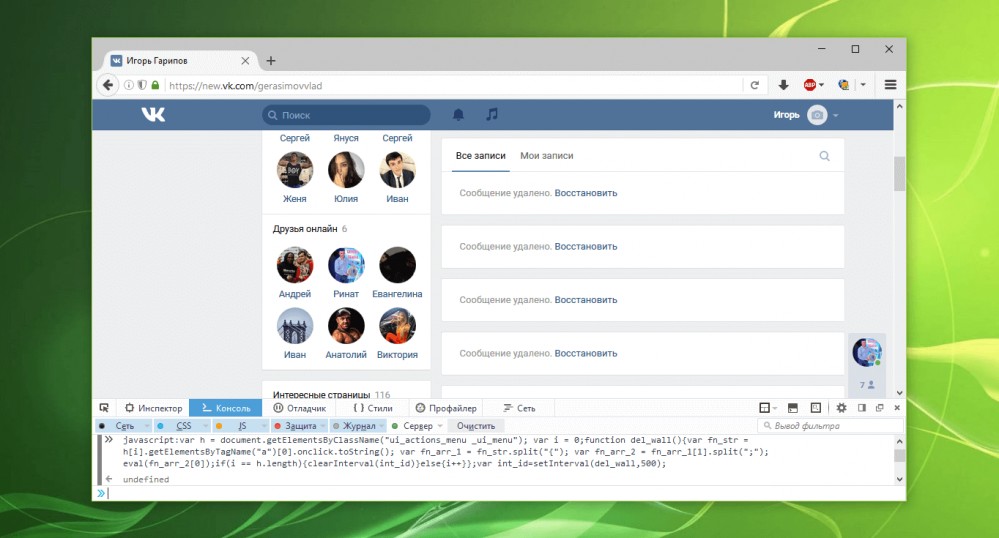
Task: Open the Интересные страницы section link
Action: tap(322, 395)
